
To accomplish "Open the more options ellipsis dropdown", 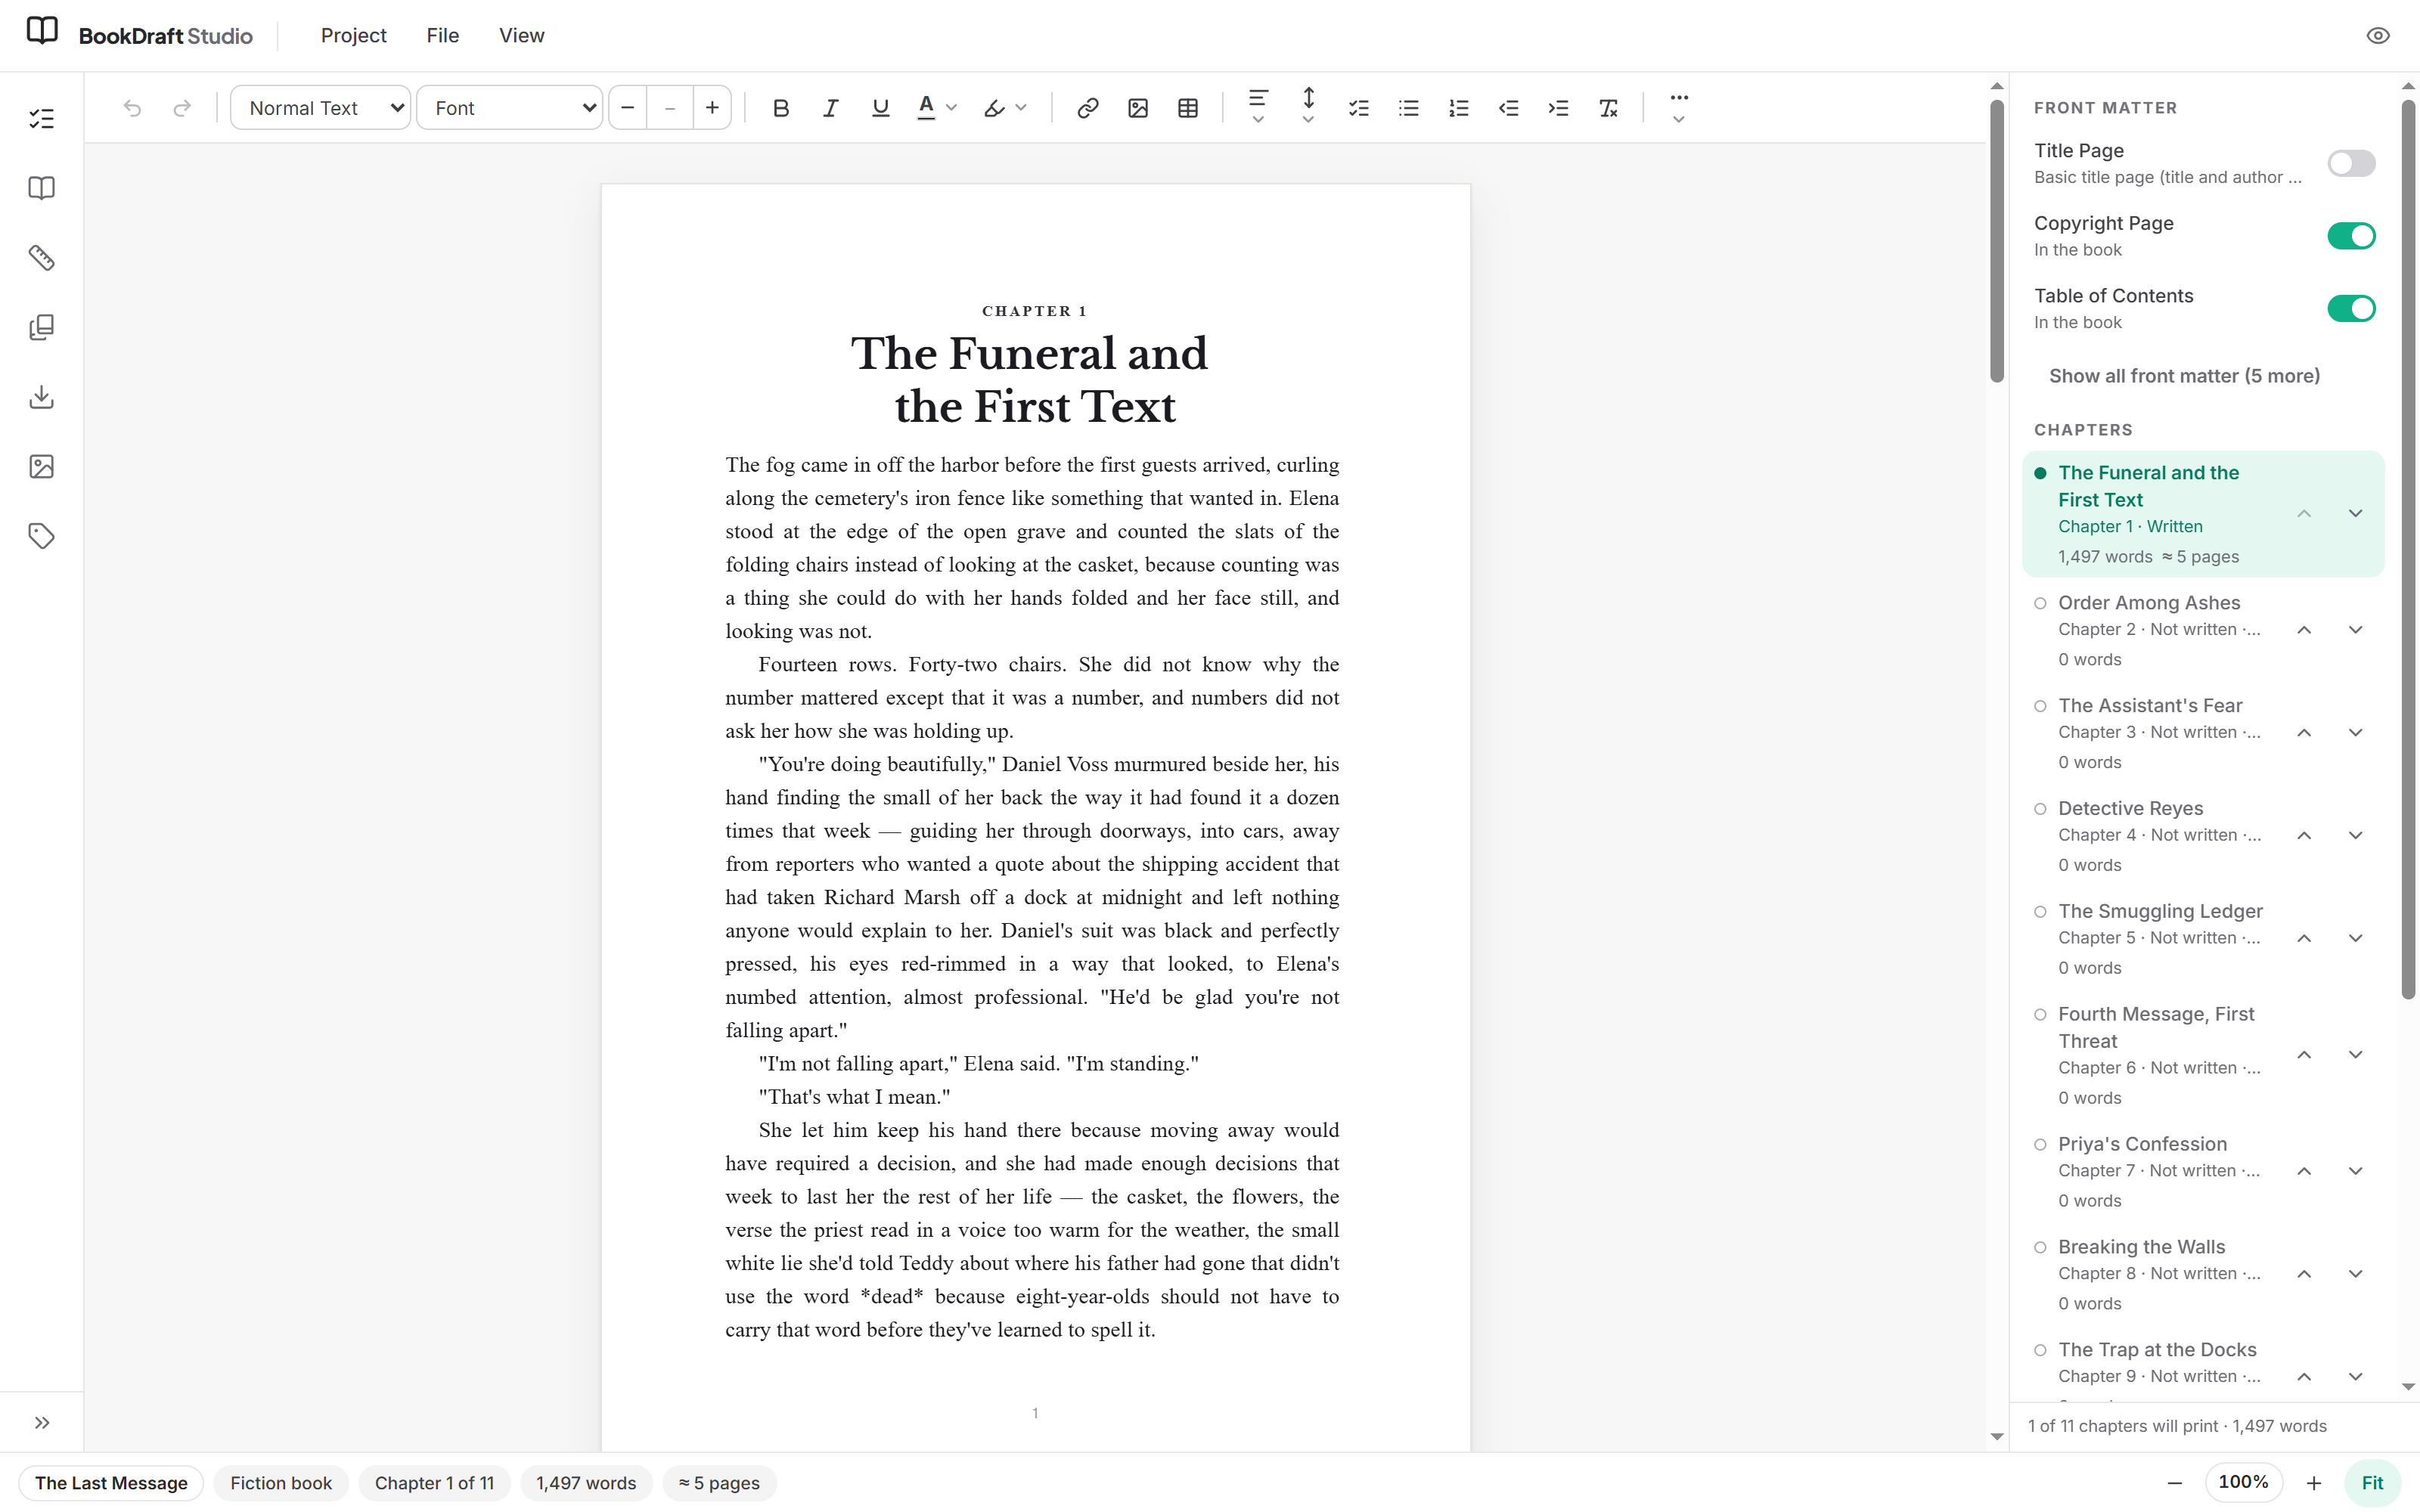I will click(1679, 107).
